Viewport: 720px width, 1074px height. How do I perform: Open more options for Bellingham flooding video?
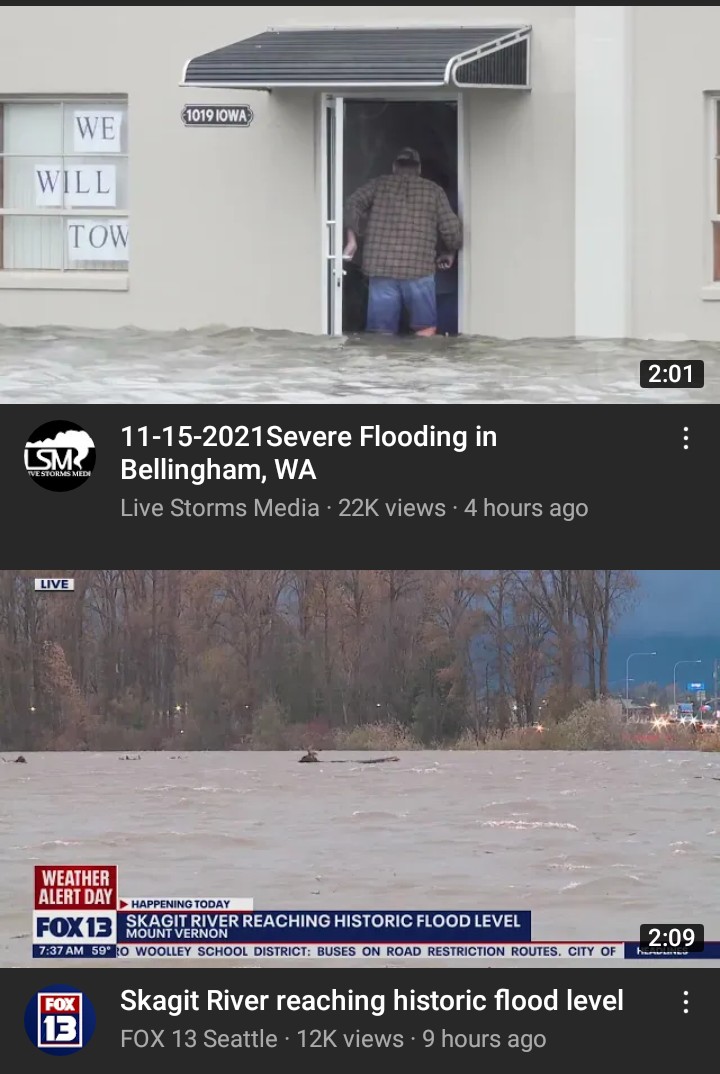685,438
